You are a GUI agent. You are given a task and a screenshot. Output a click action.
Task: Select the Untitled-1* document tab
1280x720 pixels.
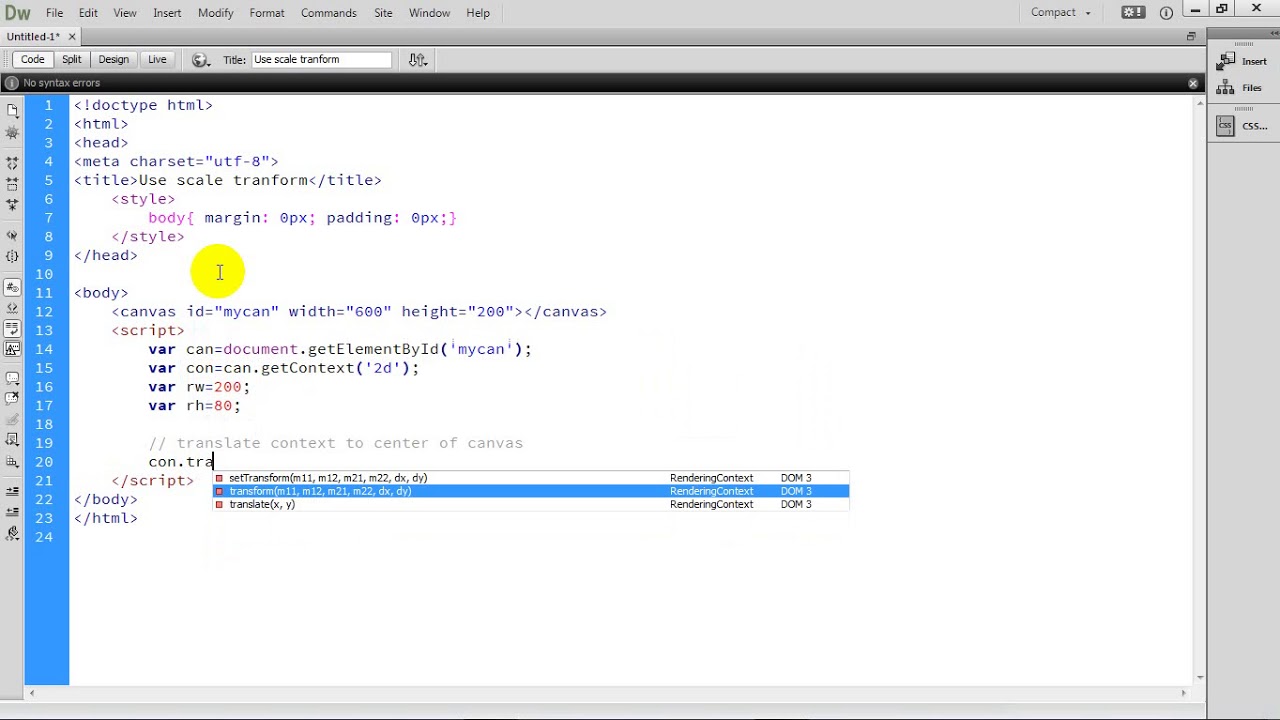33,37
